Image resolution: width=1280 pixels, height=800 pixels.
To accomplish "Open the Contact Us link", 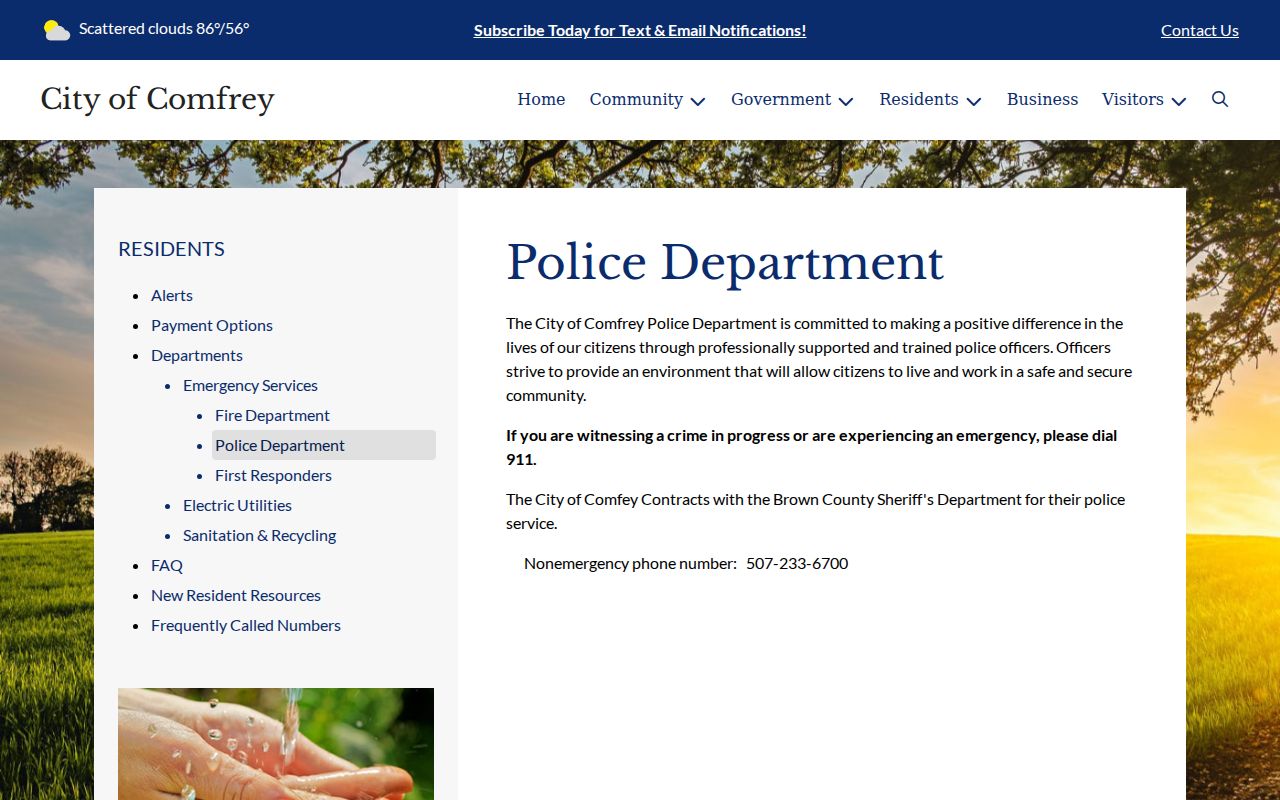I will pos(1200,30).
